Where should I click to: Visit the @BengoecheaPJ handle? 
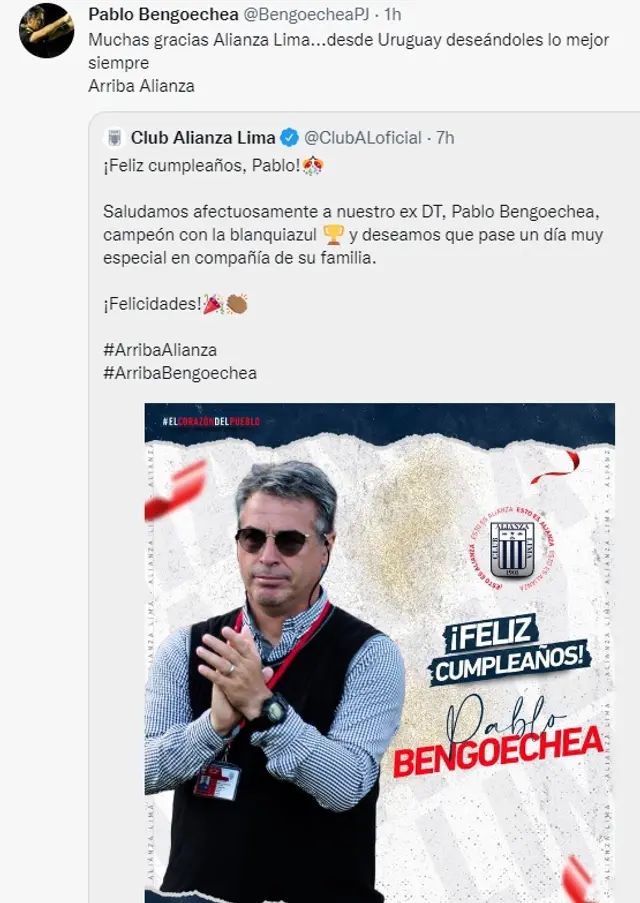(306, 14)
